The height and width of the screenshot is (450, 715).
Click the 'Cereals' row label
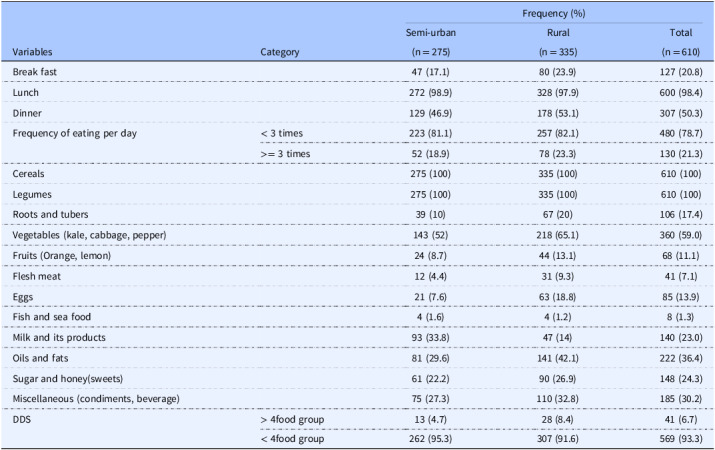click(28, 174)
